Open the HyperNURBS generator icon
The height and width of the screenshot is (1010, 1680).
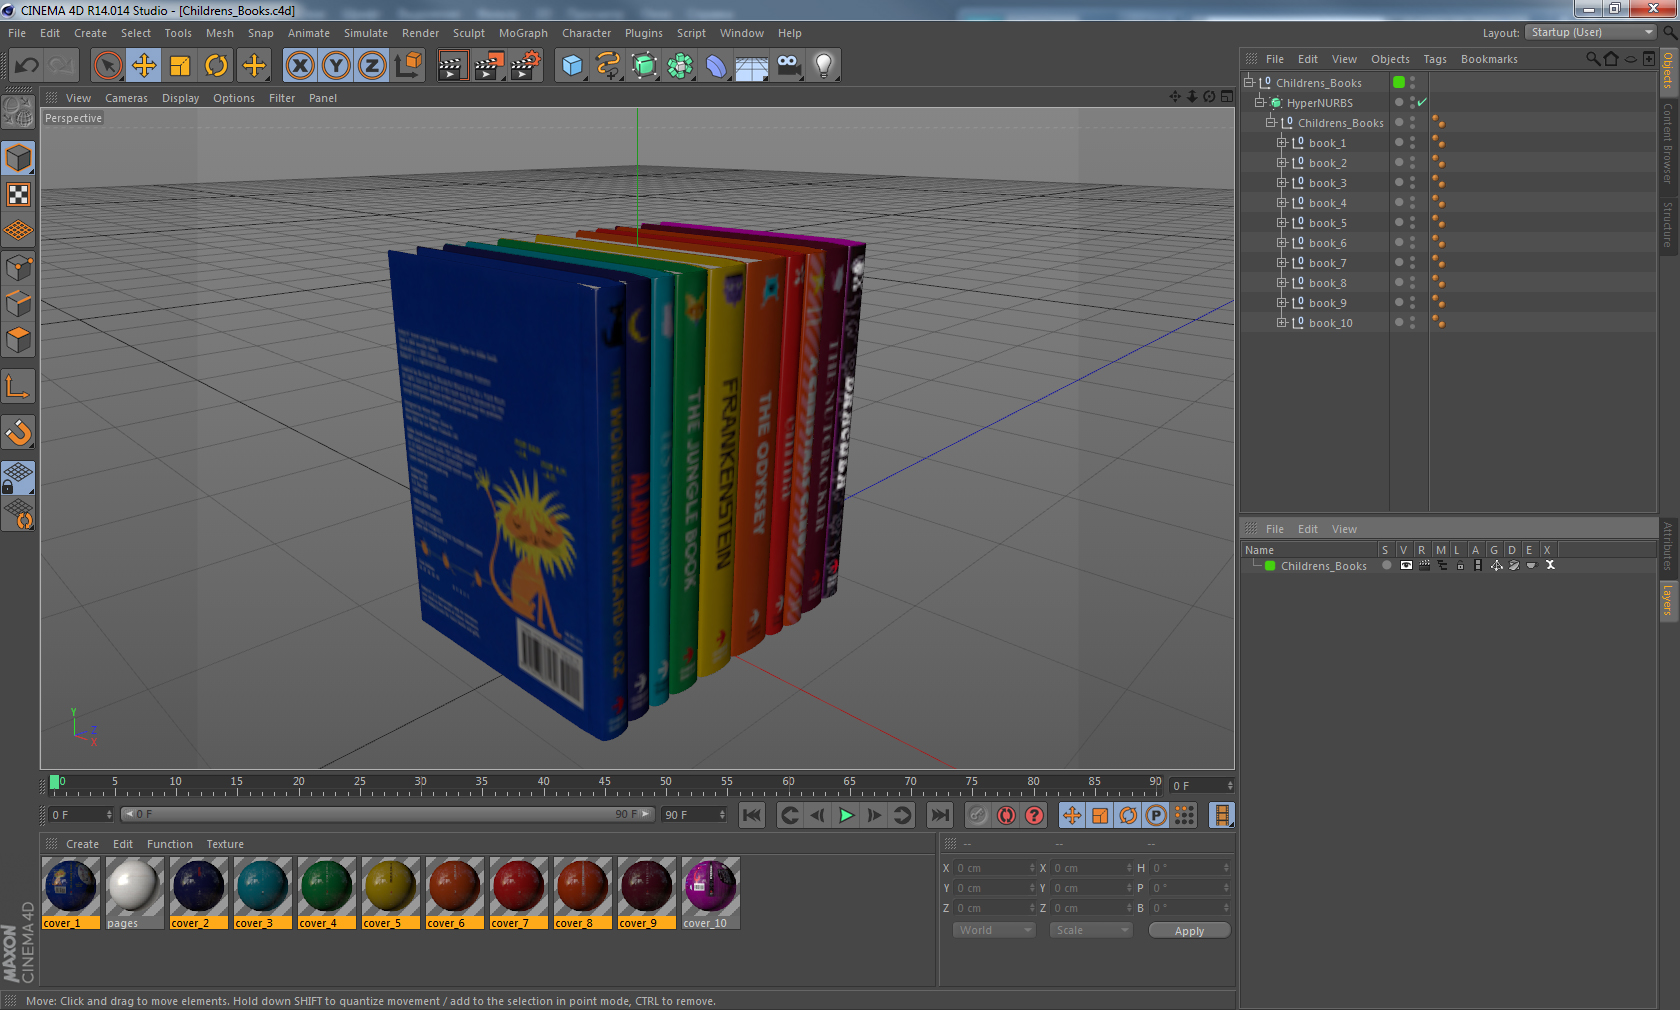tap(644, 66)
